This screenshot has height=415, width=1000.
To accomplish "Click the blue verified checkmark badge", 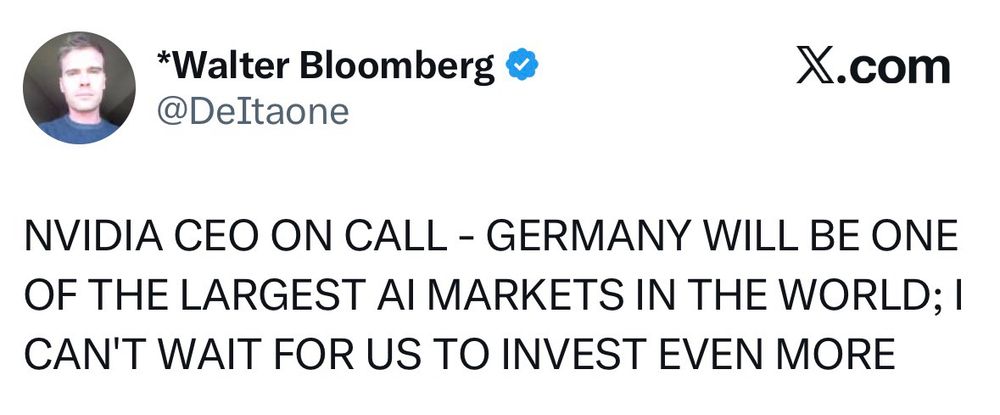I will 522,64.
